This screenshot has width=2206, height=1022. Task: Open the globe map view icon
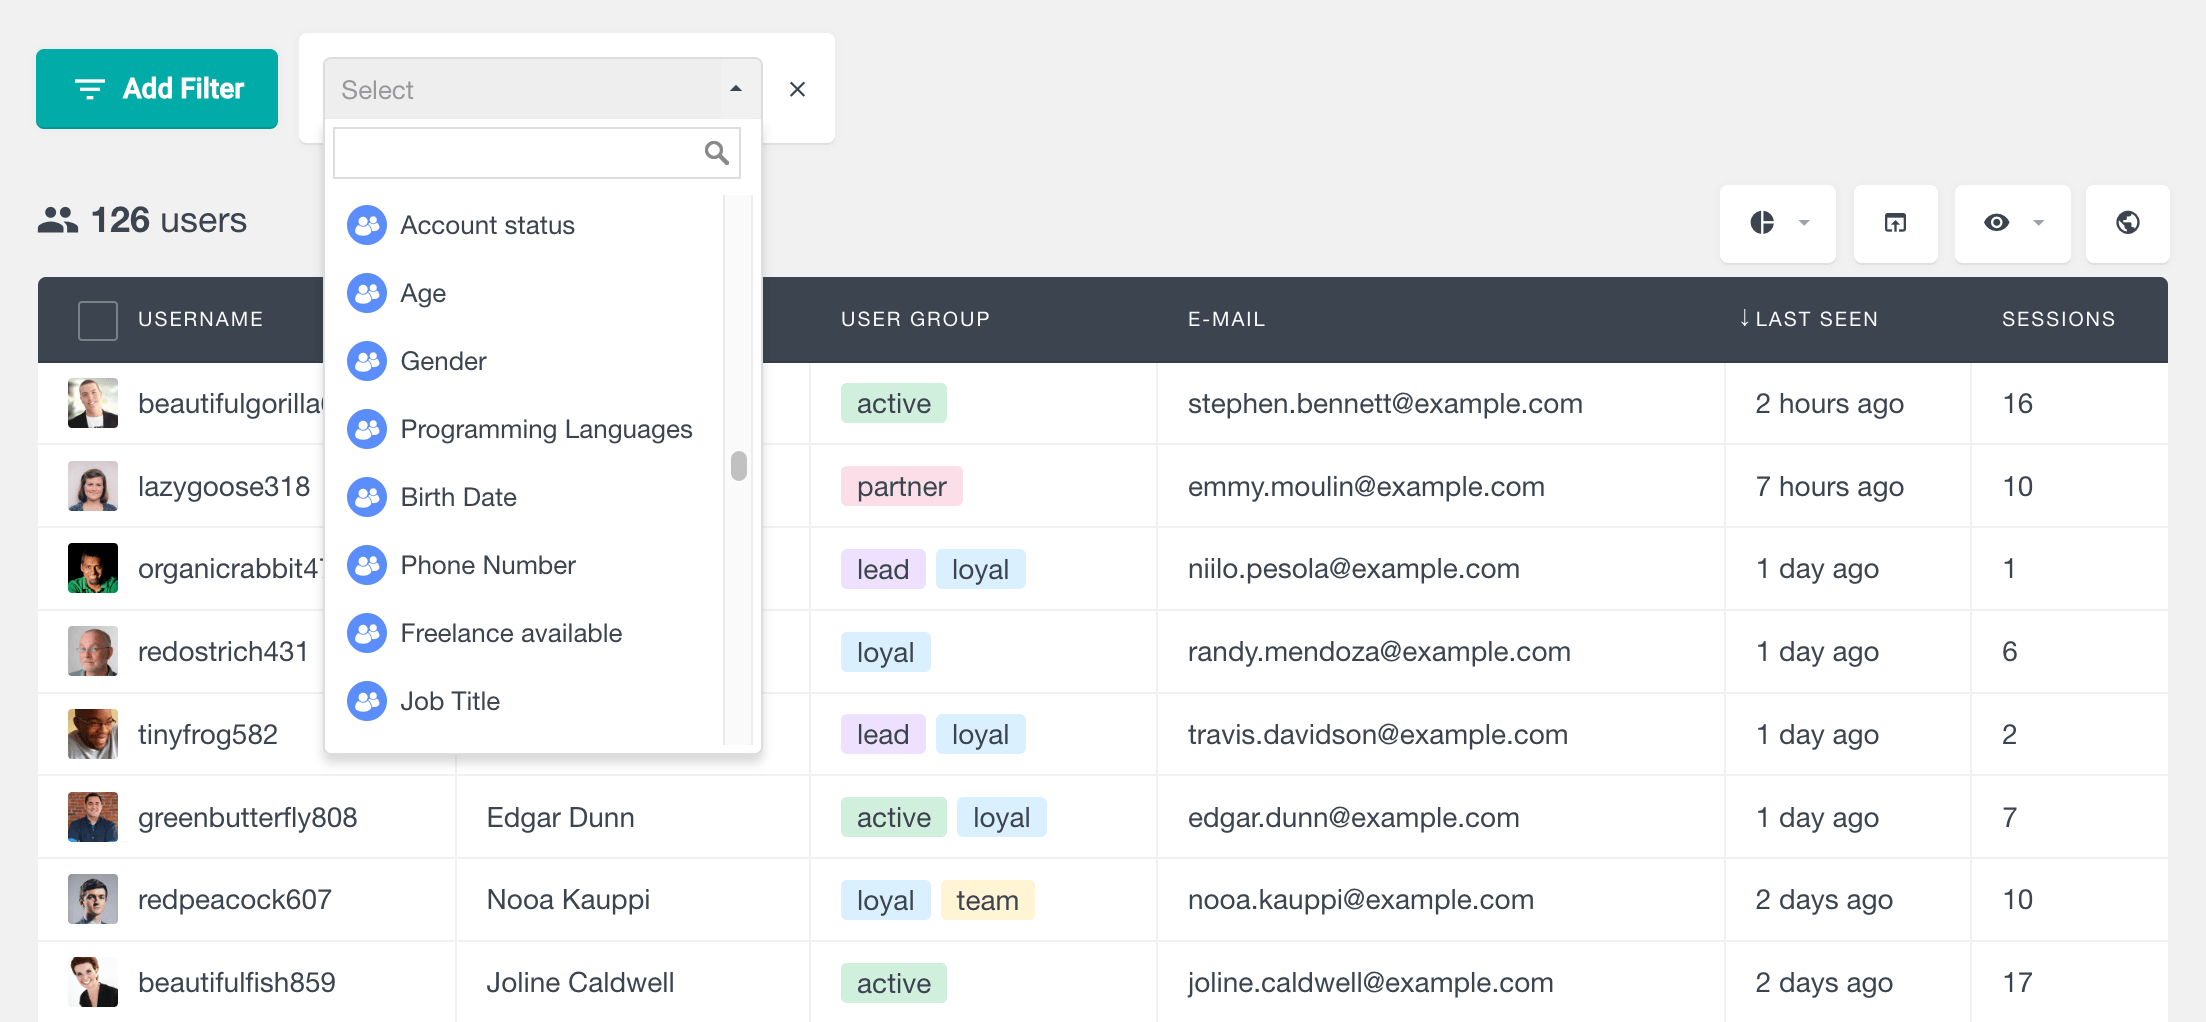tap(2128, 223)
